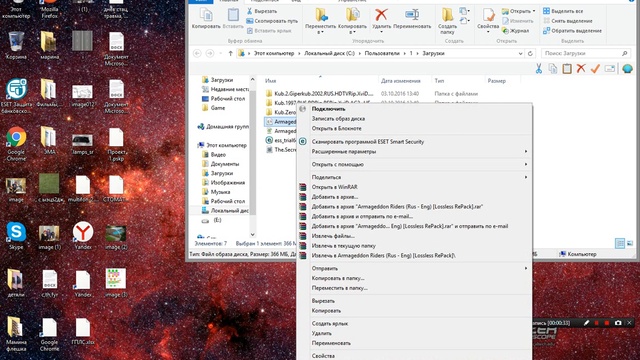Click the up-arrow navigation icon

tap(230, 53)
